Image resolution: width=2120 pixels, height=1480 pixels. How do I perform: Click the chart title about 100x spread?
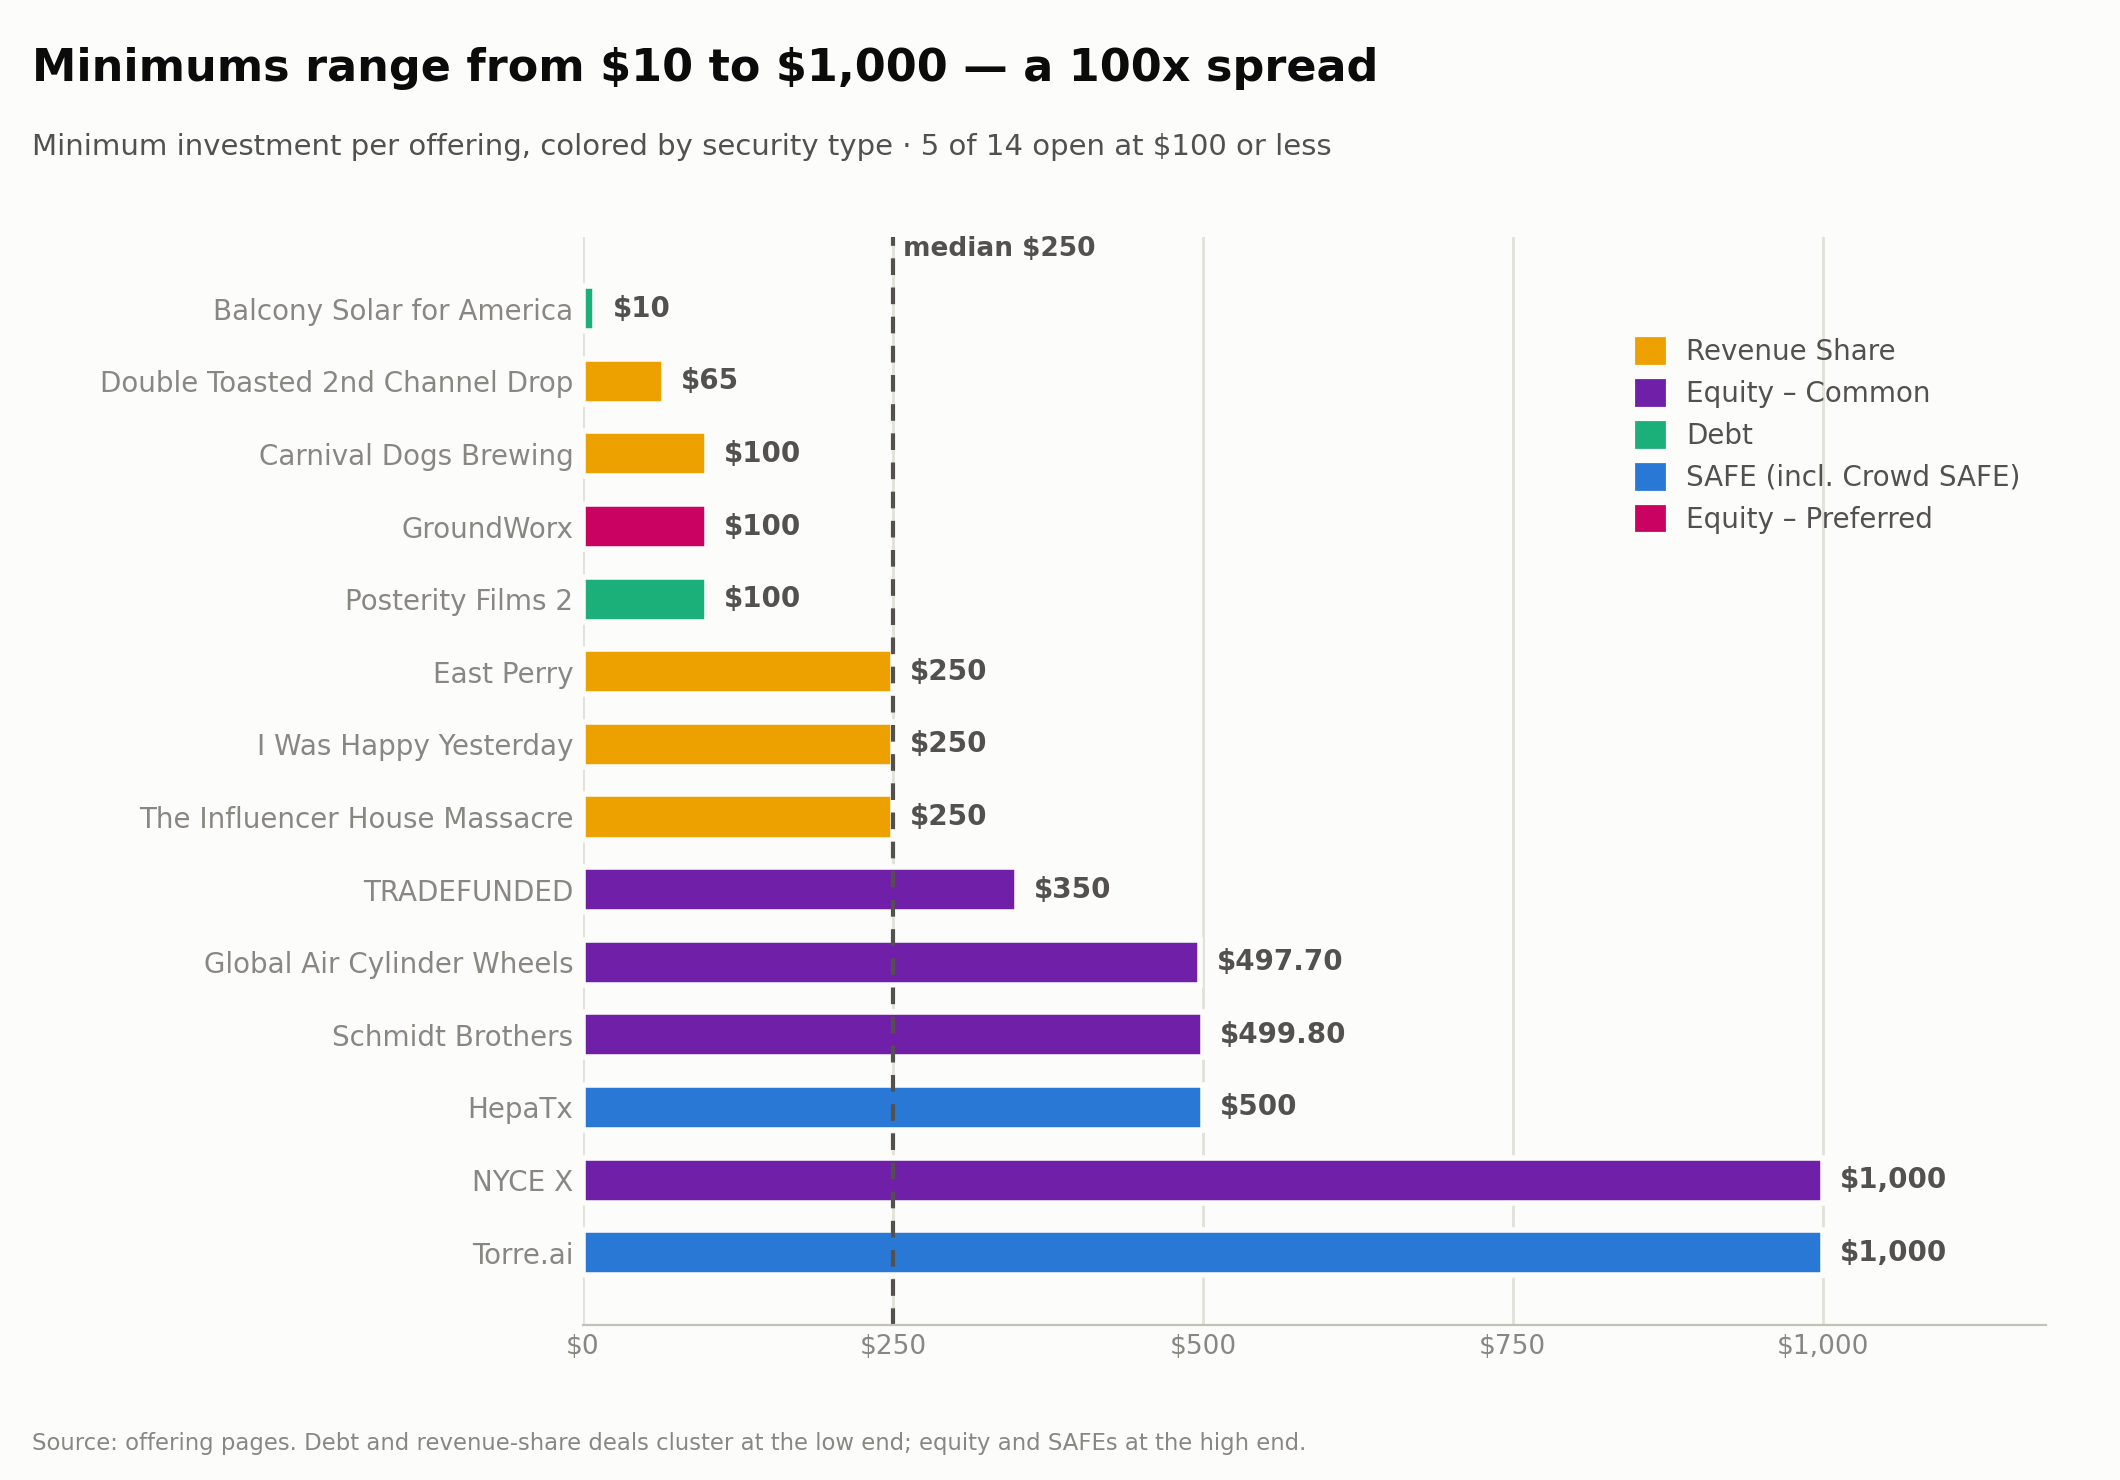705,67
